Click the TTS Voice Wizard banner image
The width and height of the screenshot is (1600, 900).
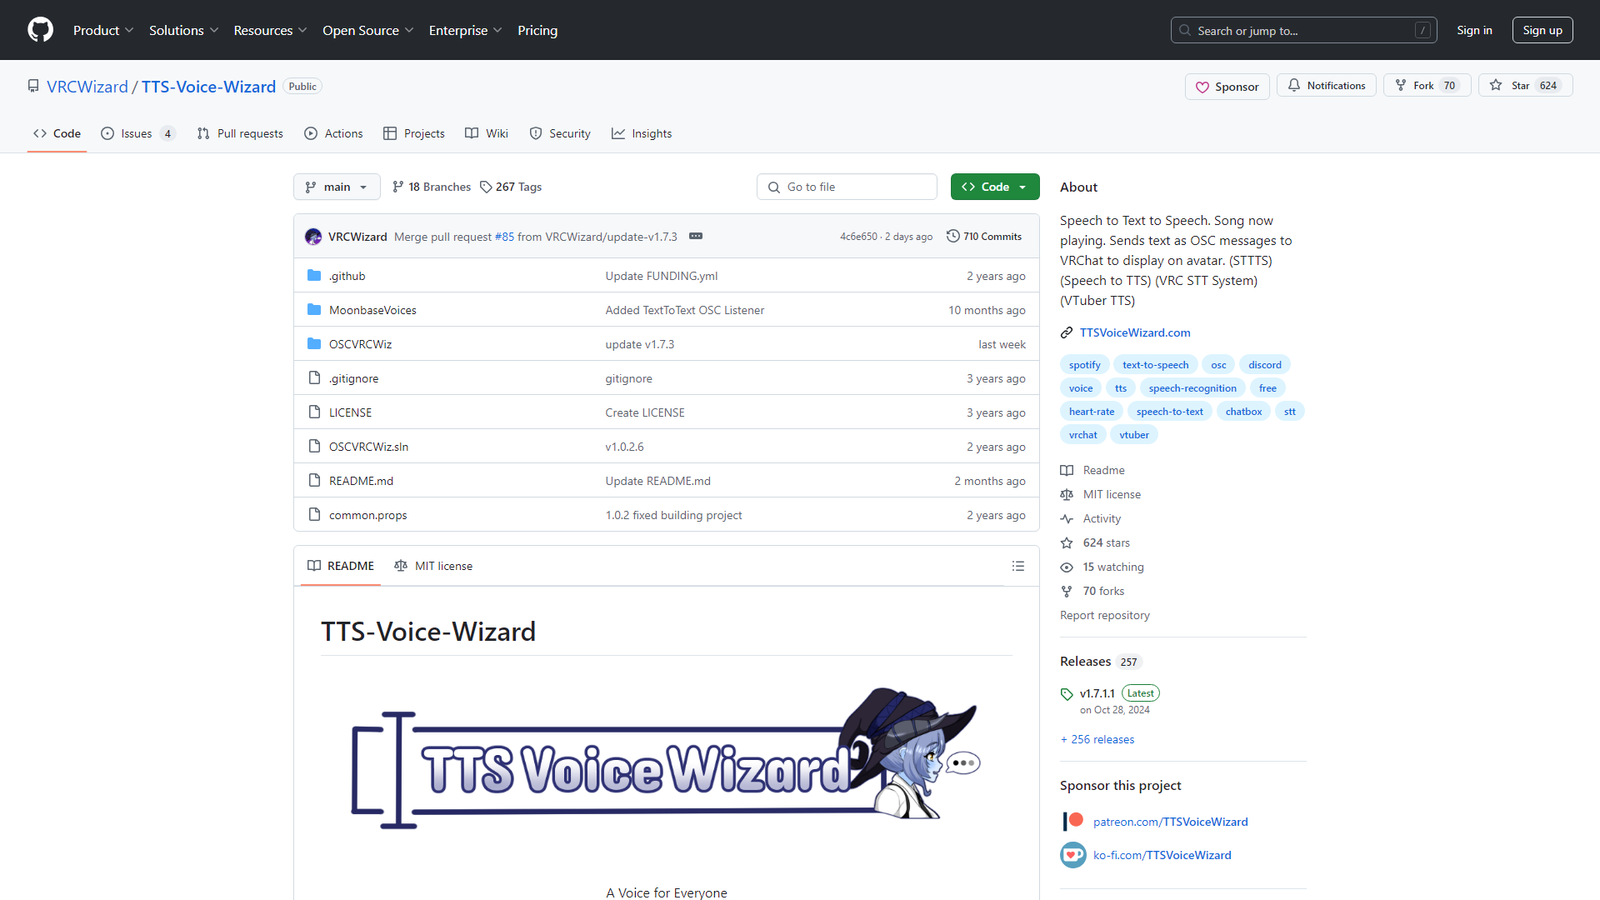(x=666, y=758)
